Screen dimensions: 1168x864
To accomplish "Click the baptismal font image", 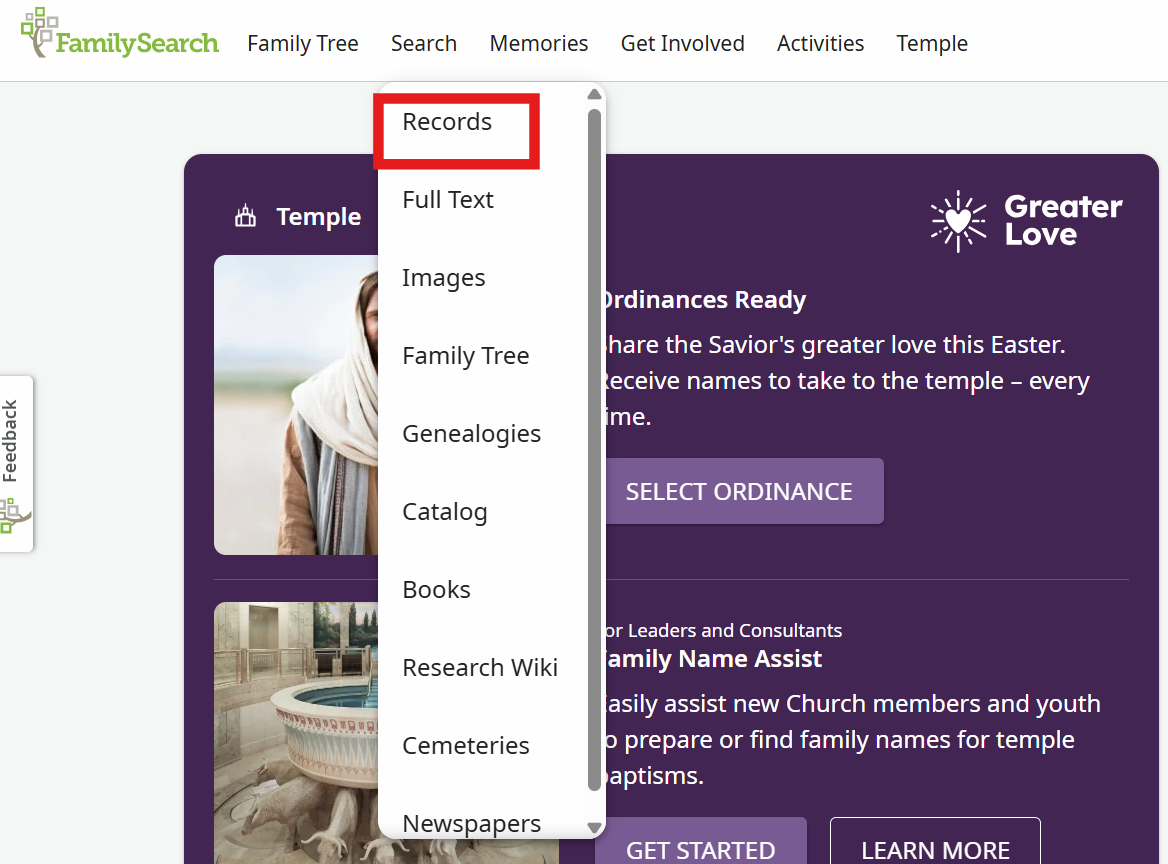I will pos(296,733).
